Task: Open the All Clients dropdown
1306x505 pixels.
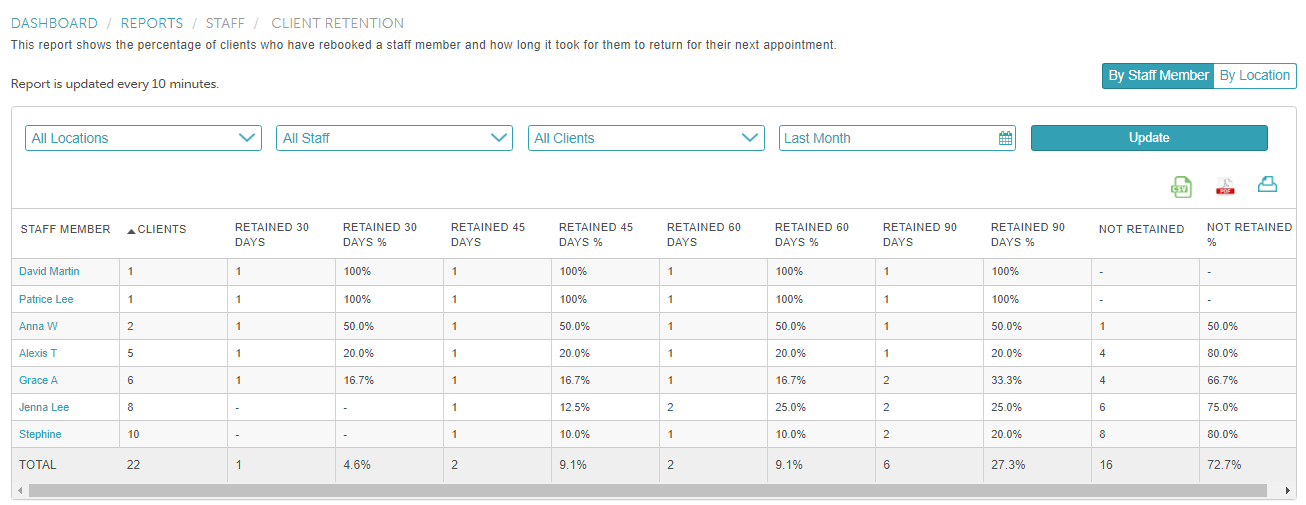Action: click(646, 138)
